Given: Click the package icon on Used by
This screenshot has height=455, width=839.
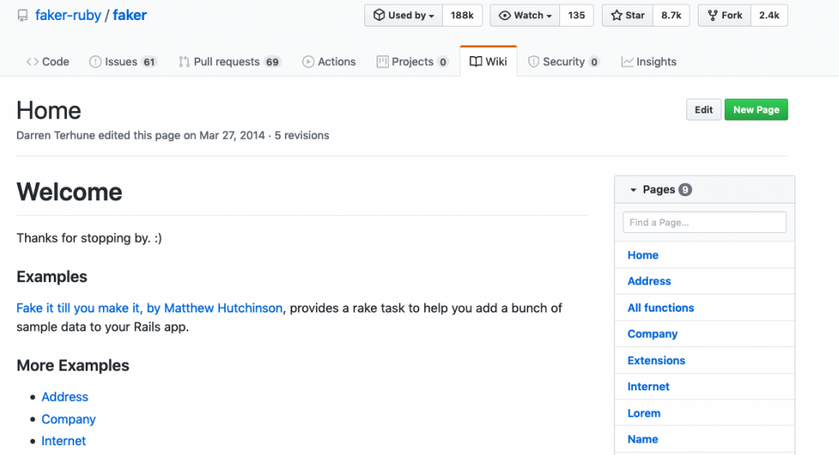Looking at the screenshot, I should coord(379,15).
